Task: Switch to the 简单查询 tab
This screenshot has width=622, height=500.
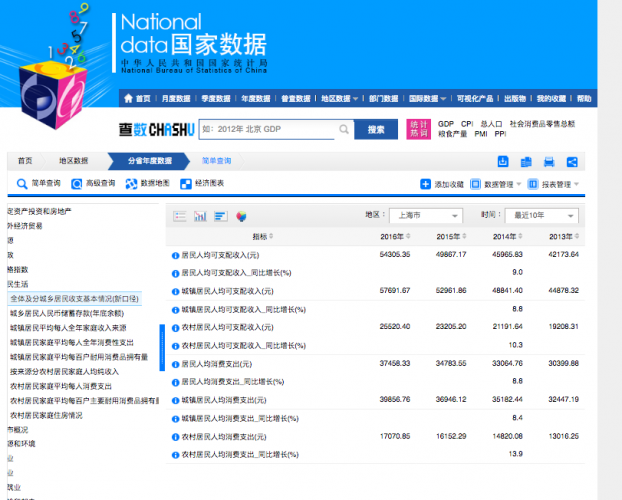Action: pyautogui.click(x=216, y=161)
